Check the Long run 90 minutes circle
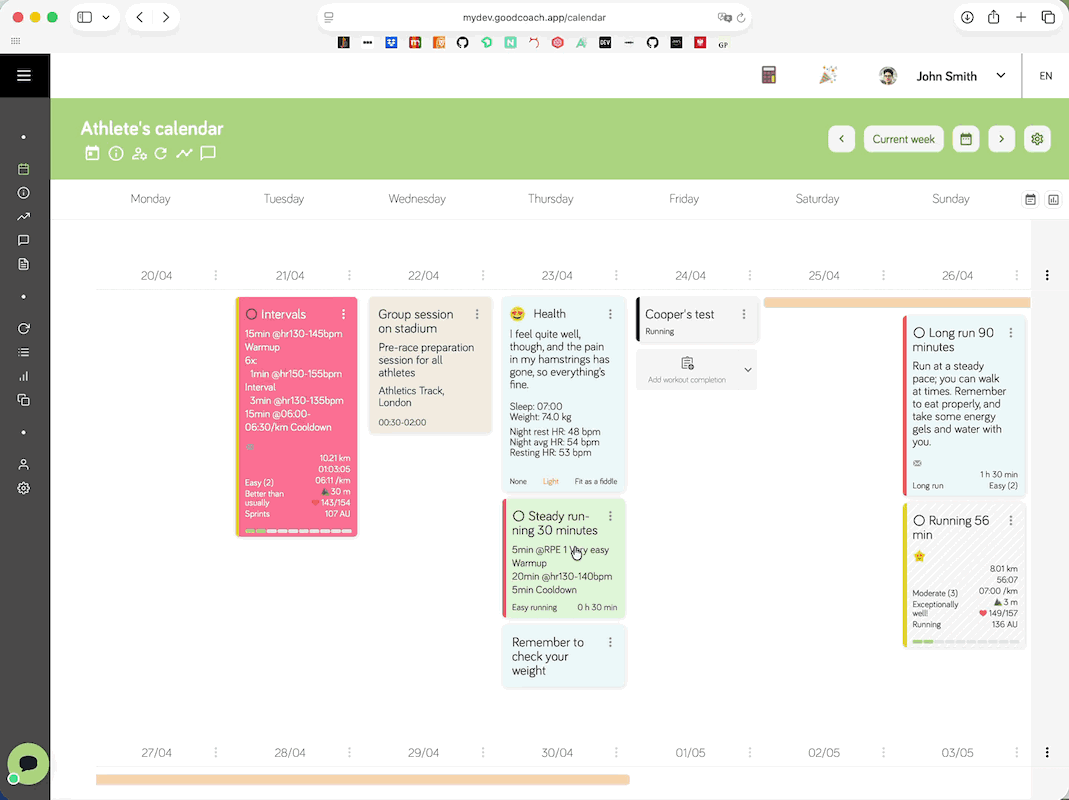This screenshot has height=800, width=1069. 919,333
